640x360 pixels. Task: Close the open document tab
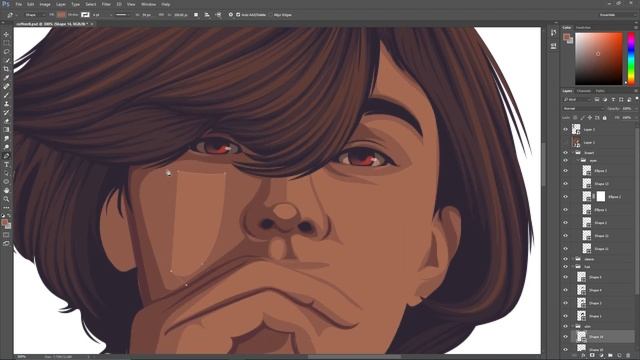click(x=92, y=24)
